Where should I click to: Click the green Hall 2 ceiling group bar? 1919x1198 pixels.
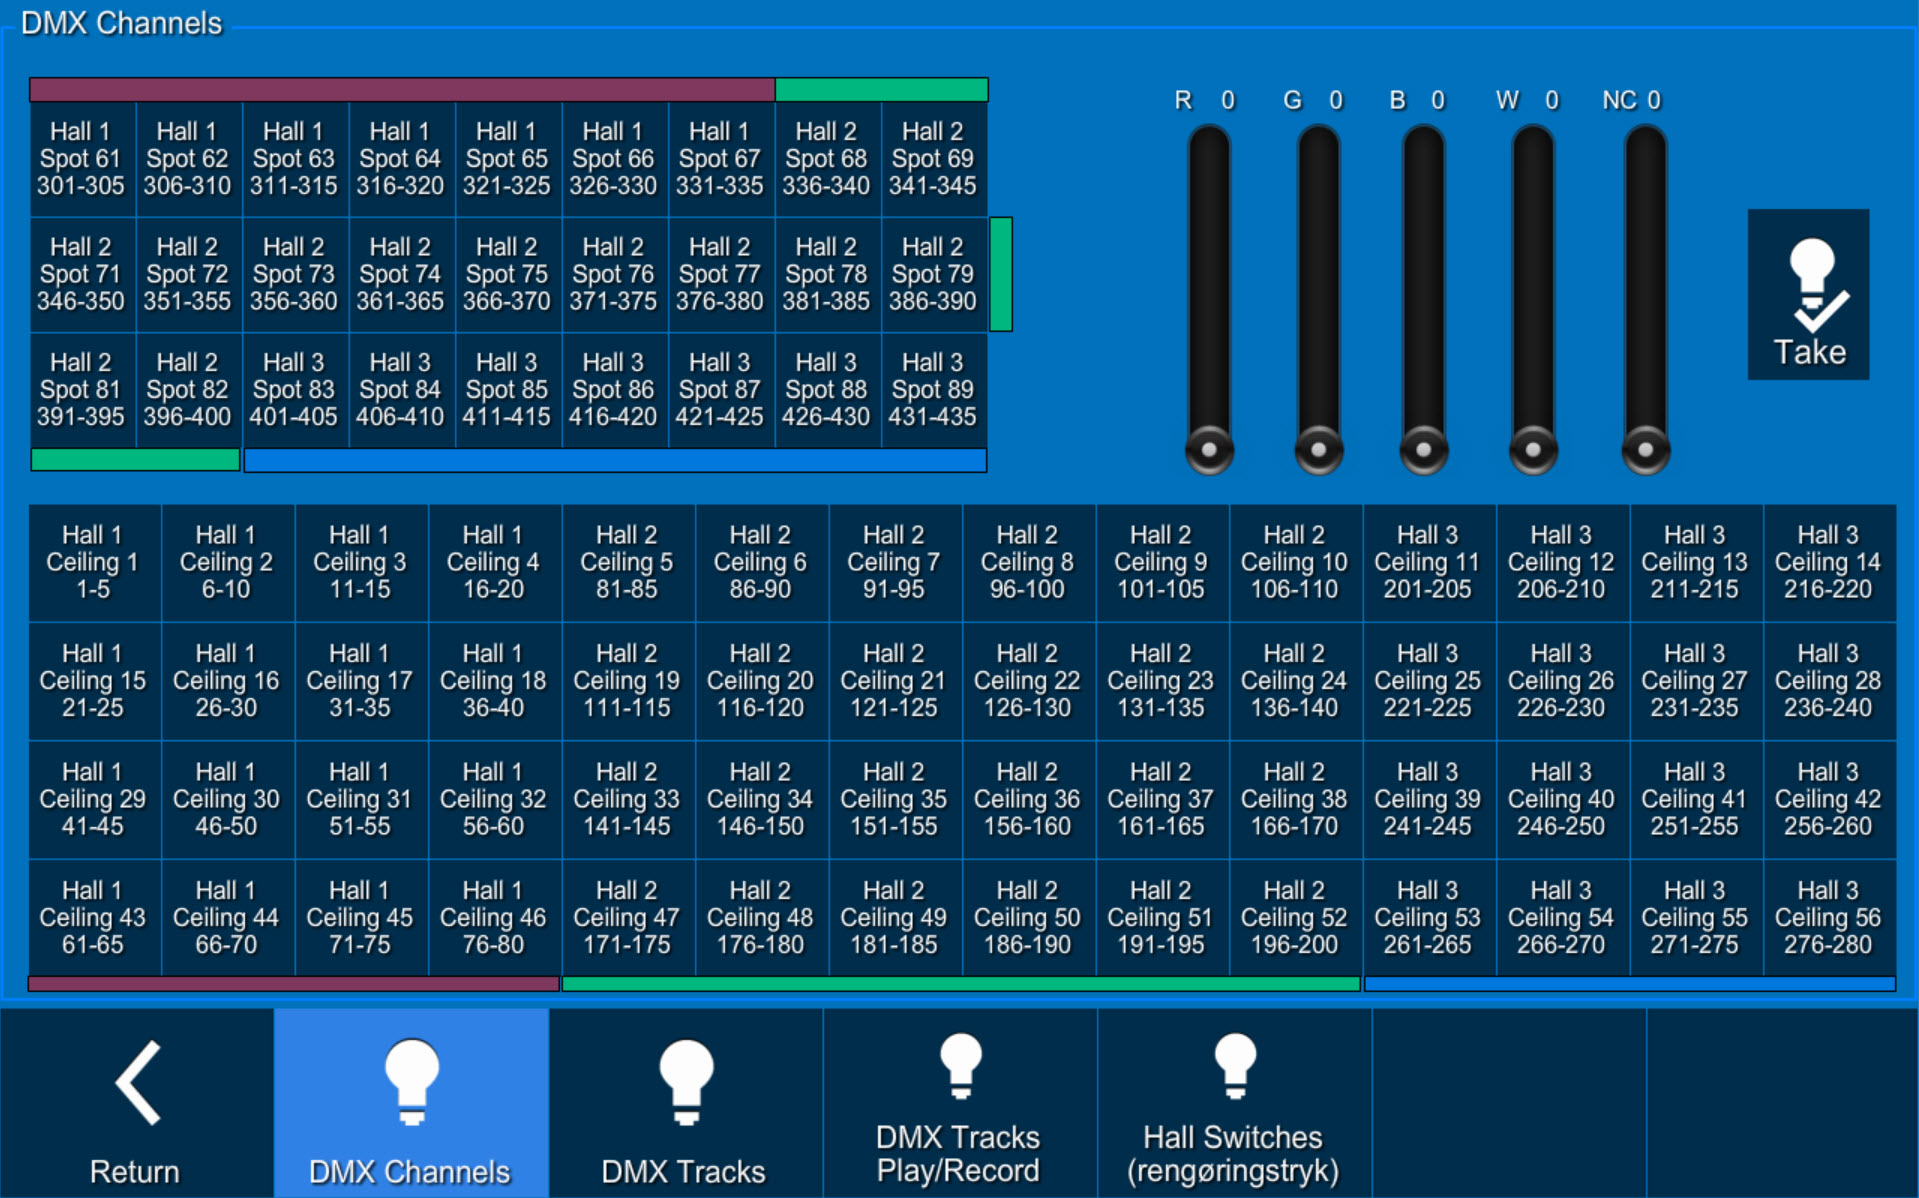coord(961,984)
